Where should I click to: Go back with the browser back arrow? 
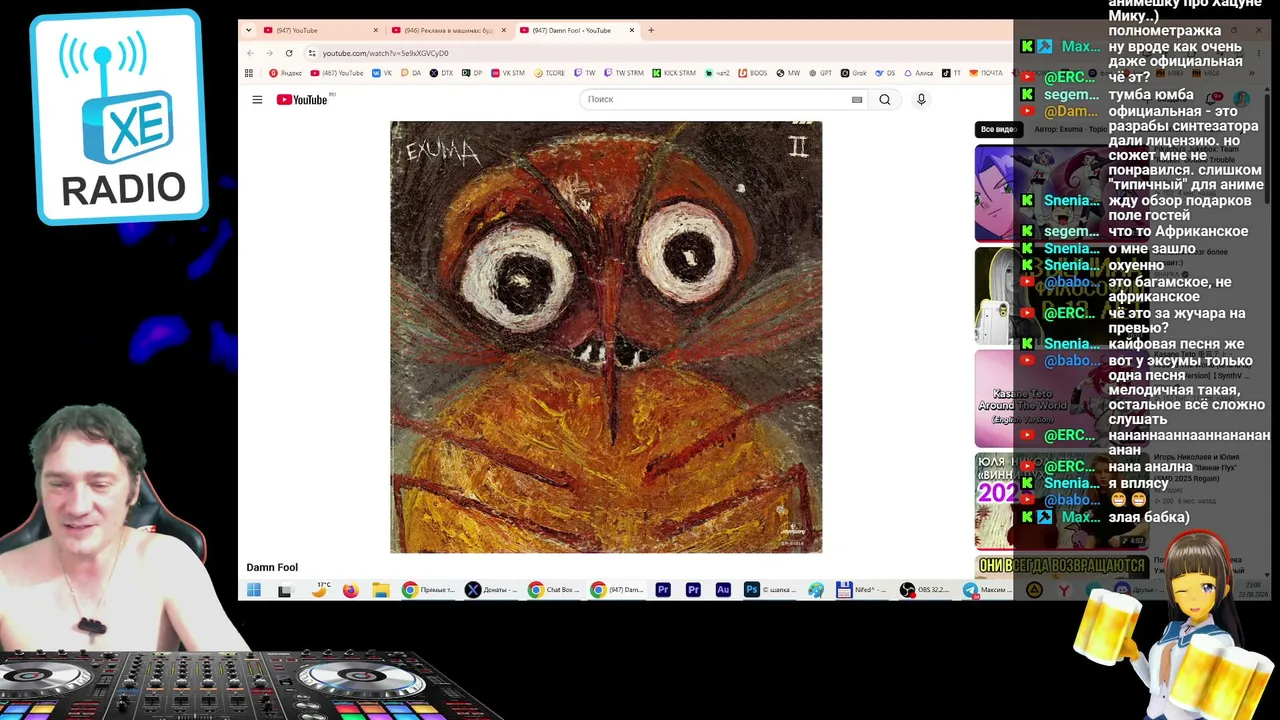[250, 53]
